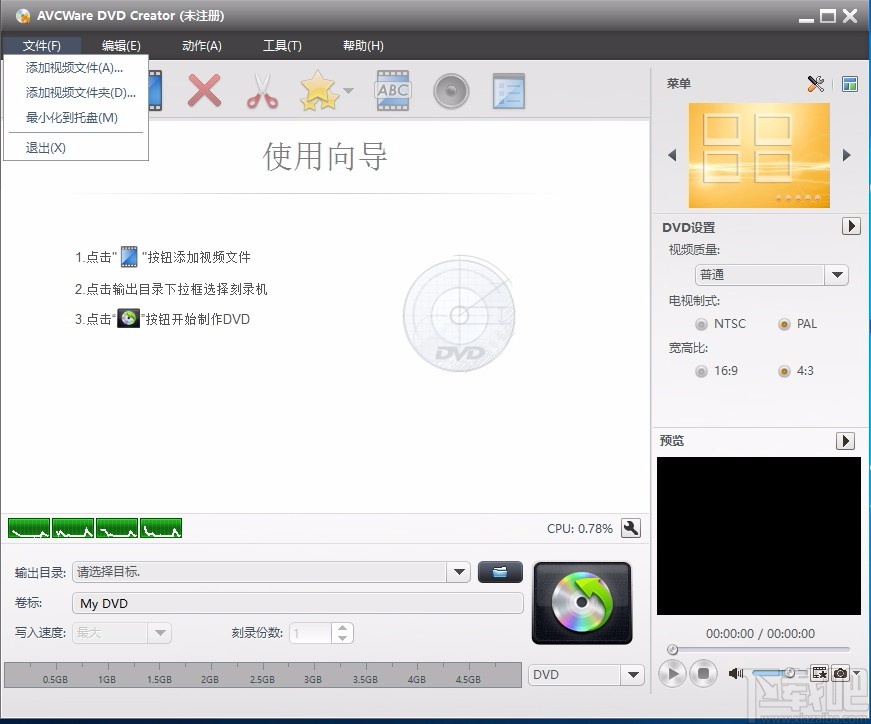Viewport: 871px width, 724px height.
Task: Select 退出(X) to exit the program
Action: [x=45, y=147]
